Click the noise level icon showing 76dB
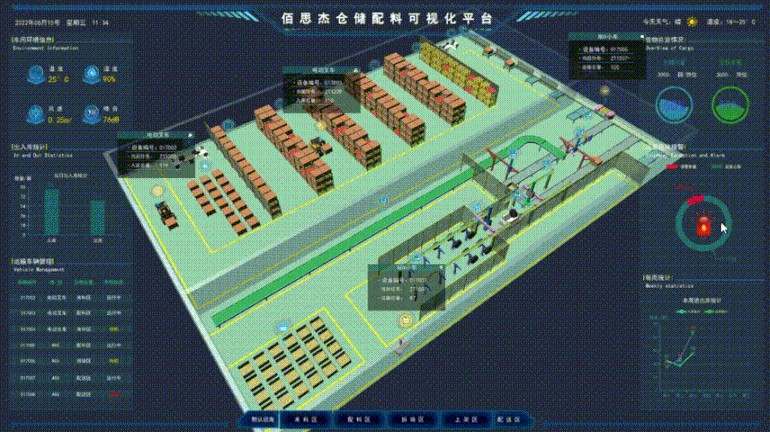 91,114
